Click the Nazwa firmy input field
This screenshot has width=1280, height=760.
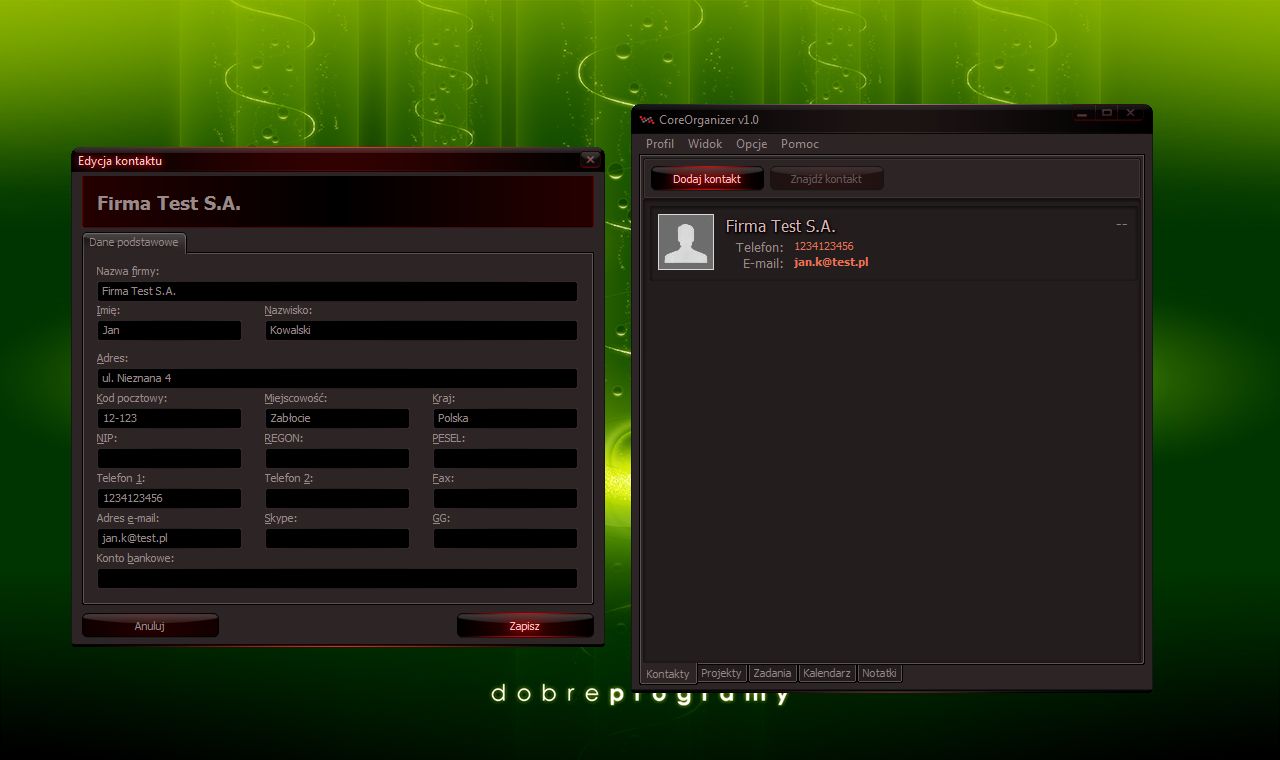pyautogui.click(x=337, y=291)
